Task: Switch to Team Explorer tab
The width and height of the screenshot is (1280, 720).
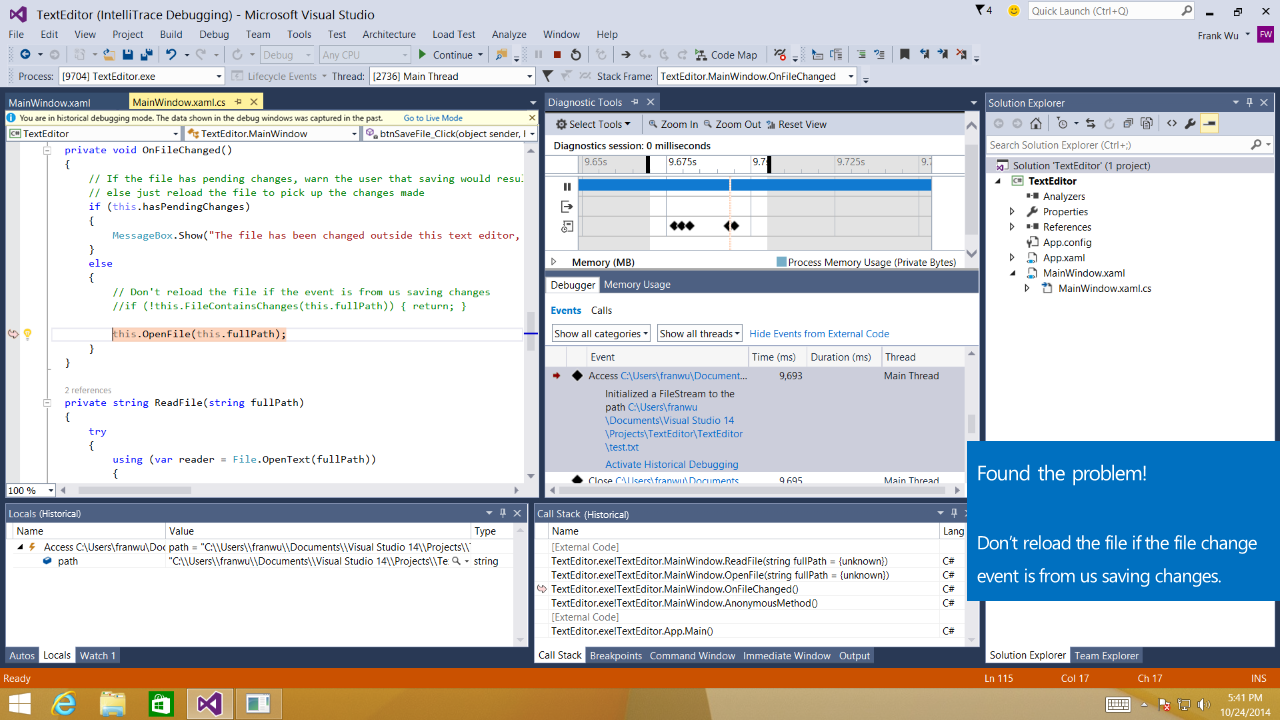Action: click(1106, 656)
